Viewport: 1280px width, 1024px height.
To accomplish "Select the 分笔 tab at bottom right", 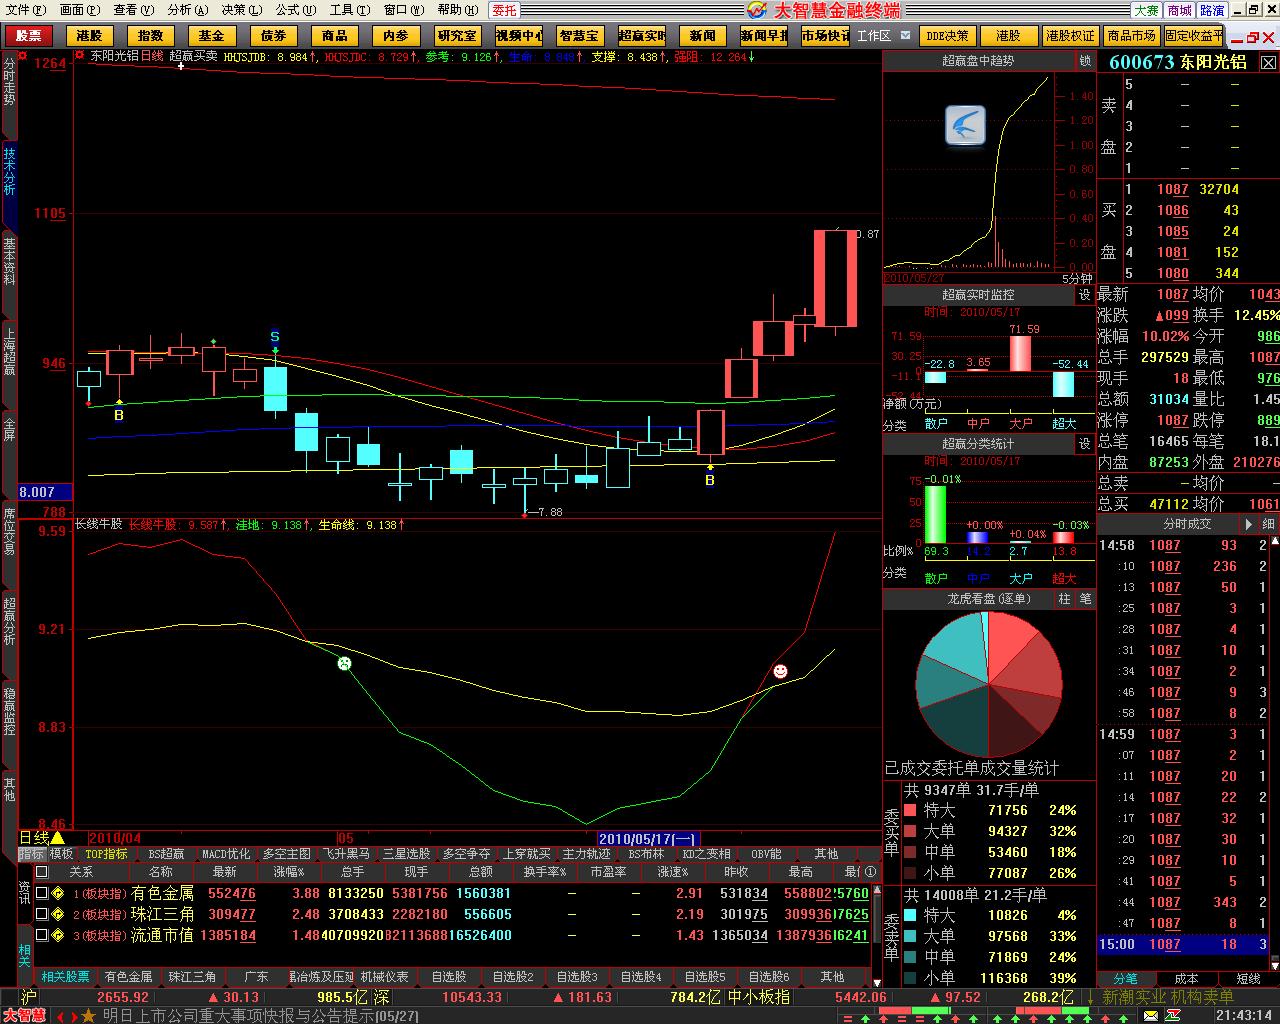I will click(x=1126, y=979).
